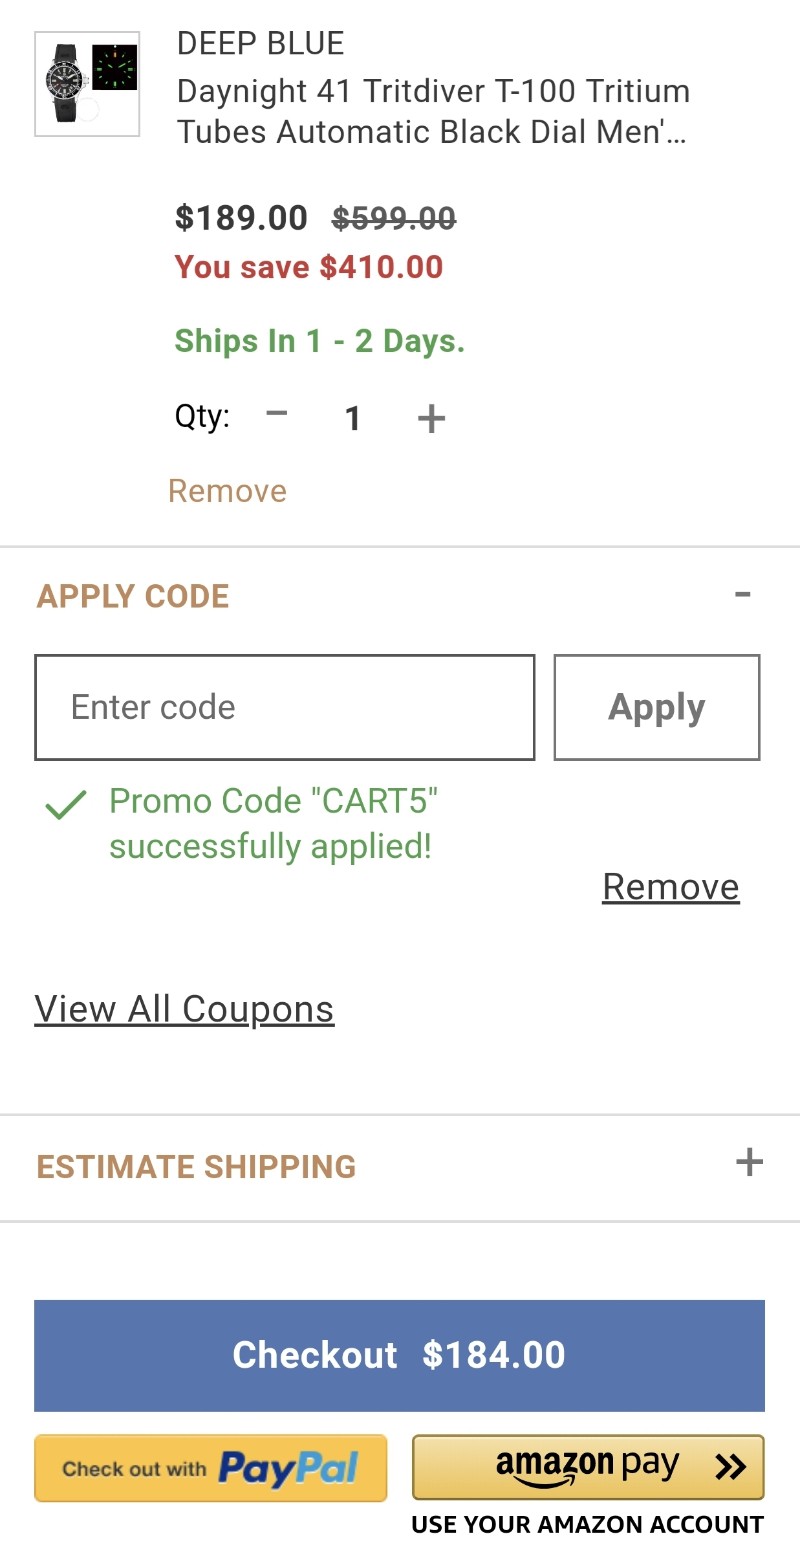Decrease quantity with the minus icon
The height and width of the screenshot is (1567, 800).
pos(277,413)
